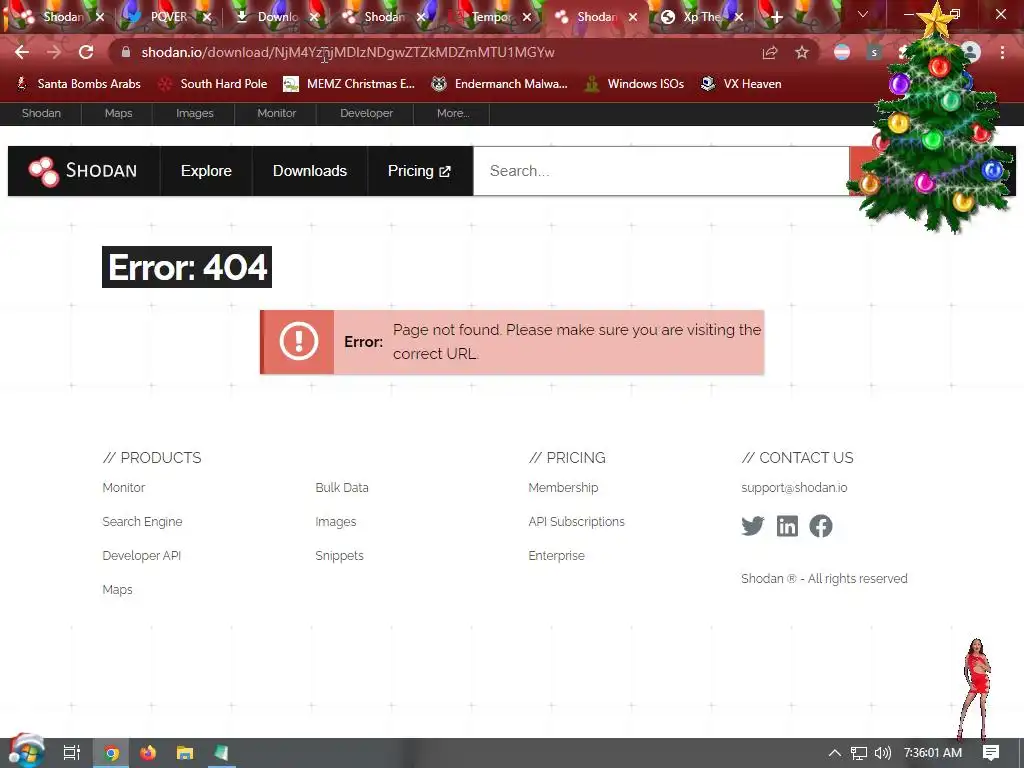
Task: Select Images in the top dark strip menu
Action: coord(195,113)
